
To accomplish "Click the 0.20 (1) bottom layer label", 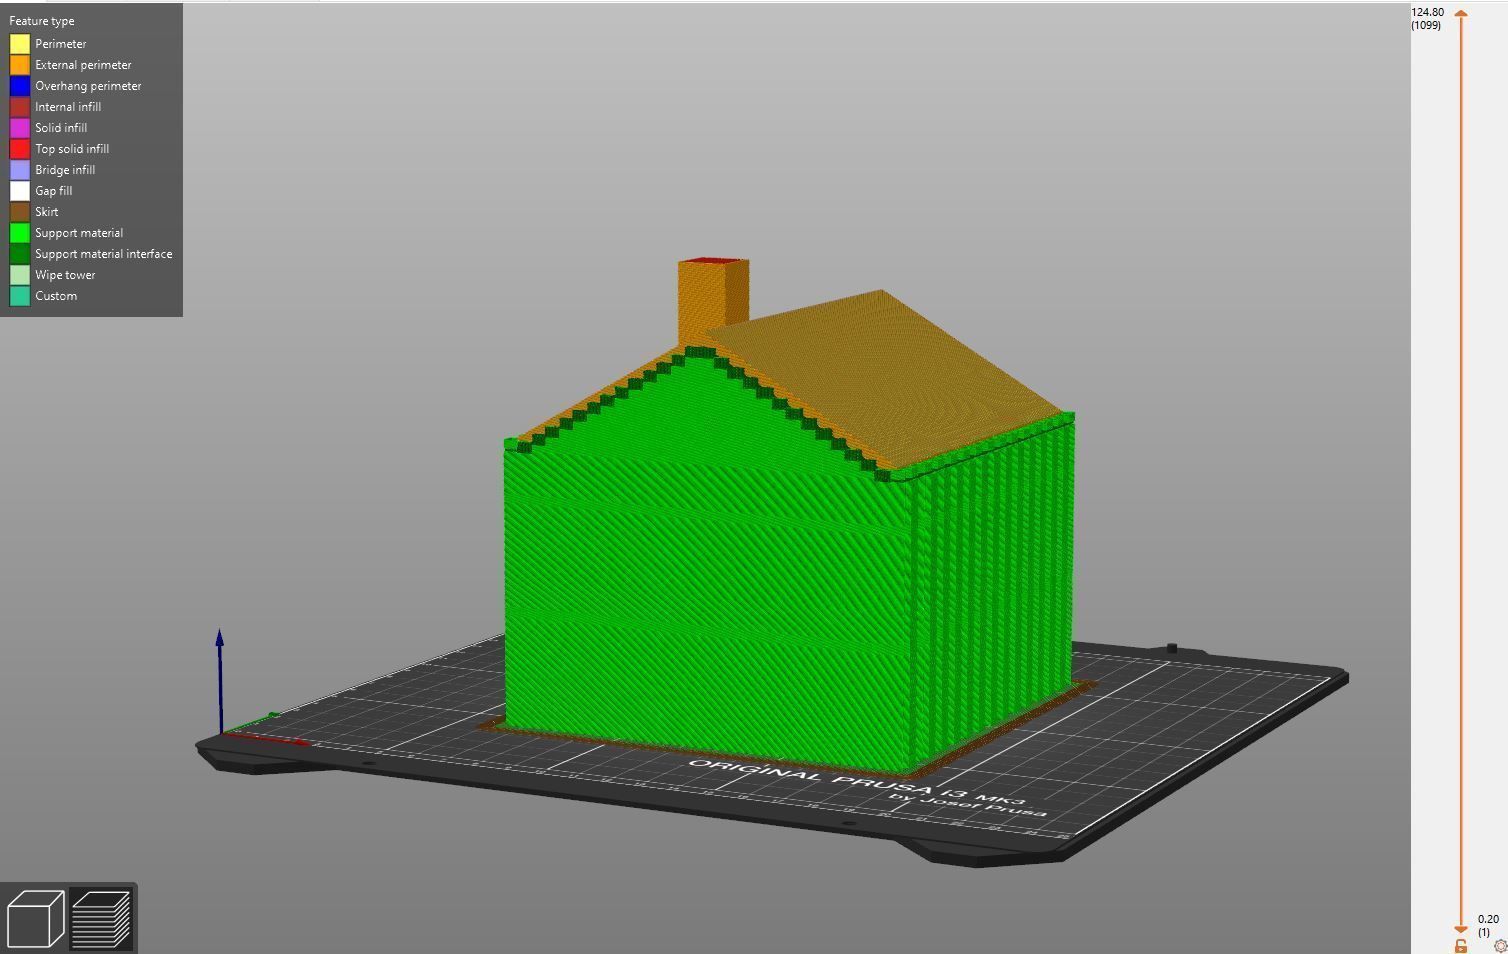I will (x=1488, y=925).
